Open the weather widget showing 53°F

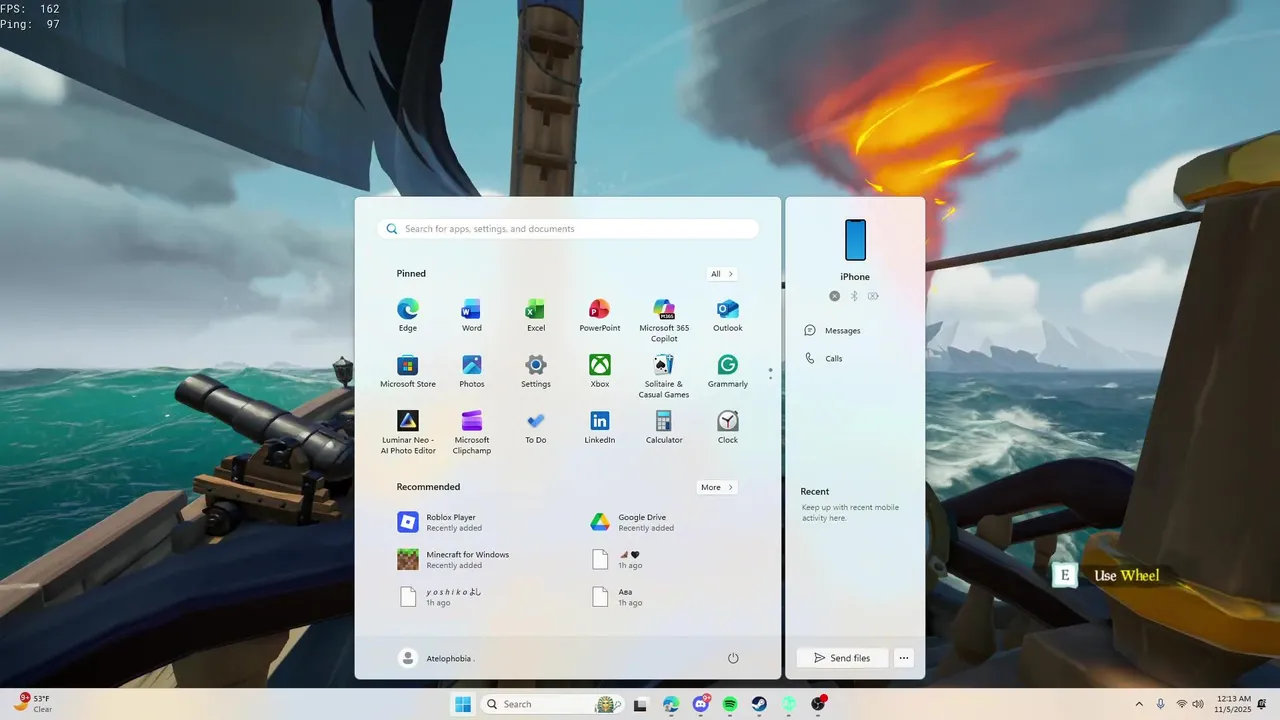pyautogui.click(x=32, y=704)
